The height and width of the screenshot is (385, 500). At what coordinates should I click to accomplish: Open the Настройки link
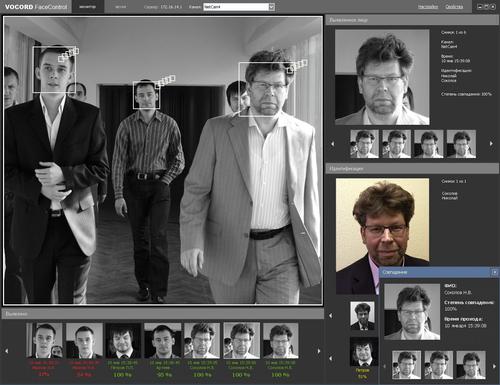(428, 7)
